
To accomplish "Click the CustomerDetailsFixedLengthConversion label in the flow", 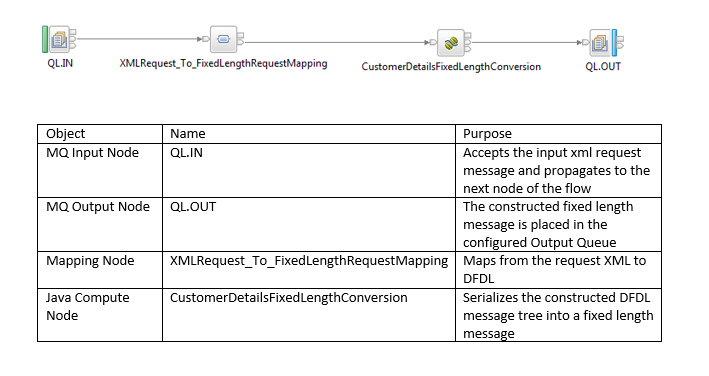I will (x=451, y=67).
